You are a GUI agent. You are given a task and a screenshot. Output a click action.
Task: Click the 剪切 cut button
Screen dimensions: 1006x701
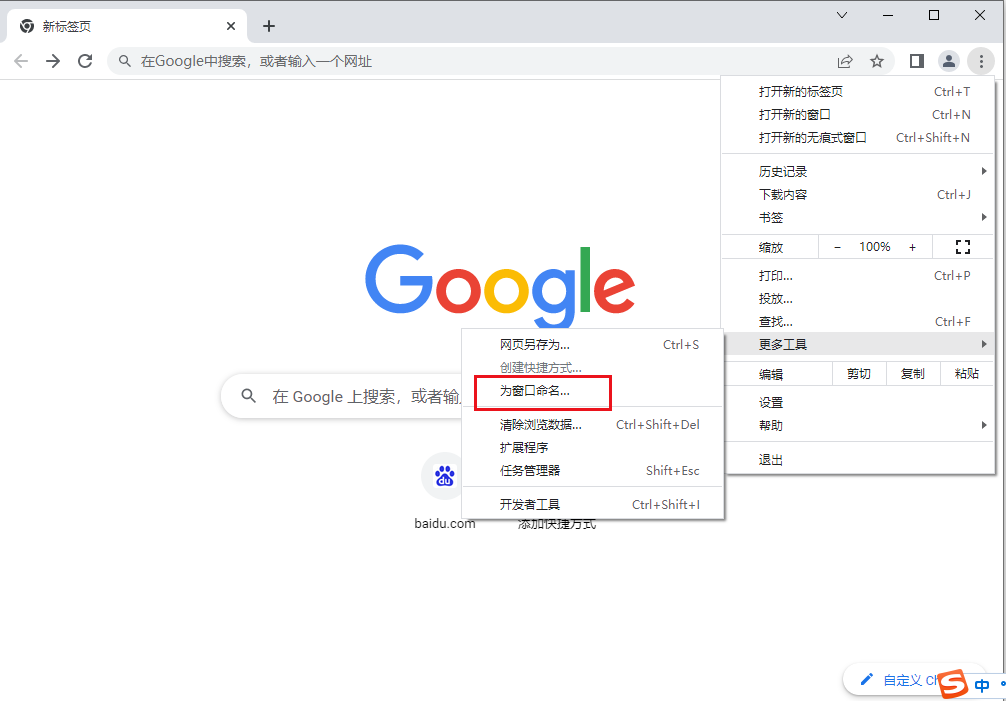pos(858,374)
